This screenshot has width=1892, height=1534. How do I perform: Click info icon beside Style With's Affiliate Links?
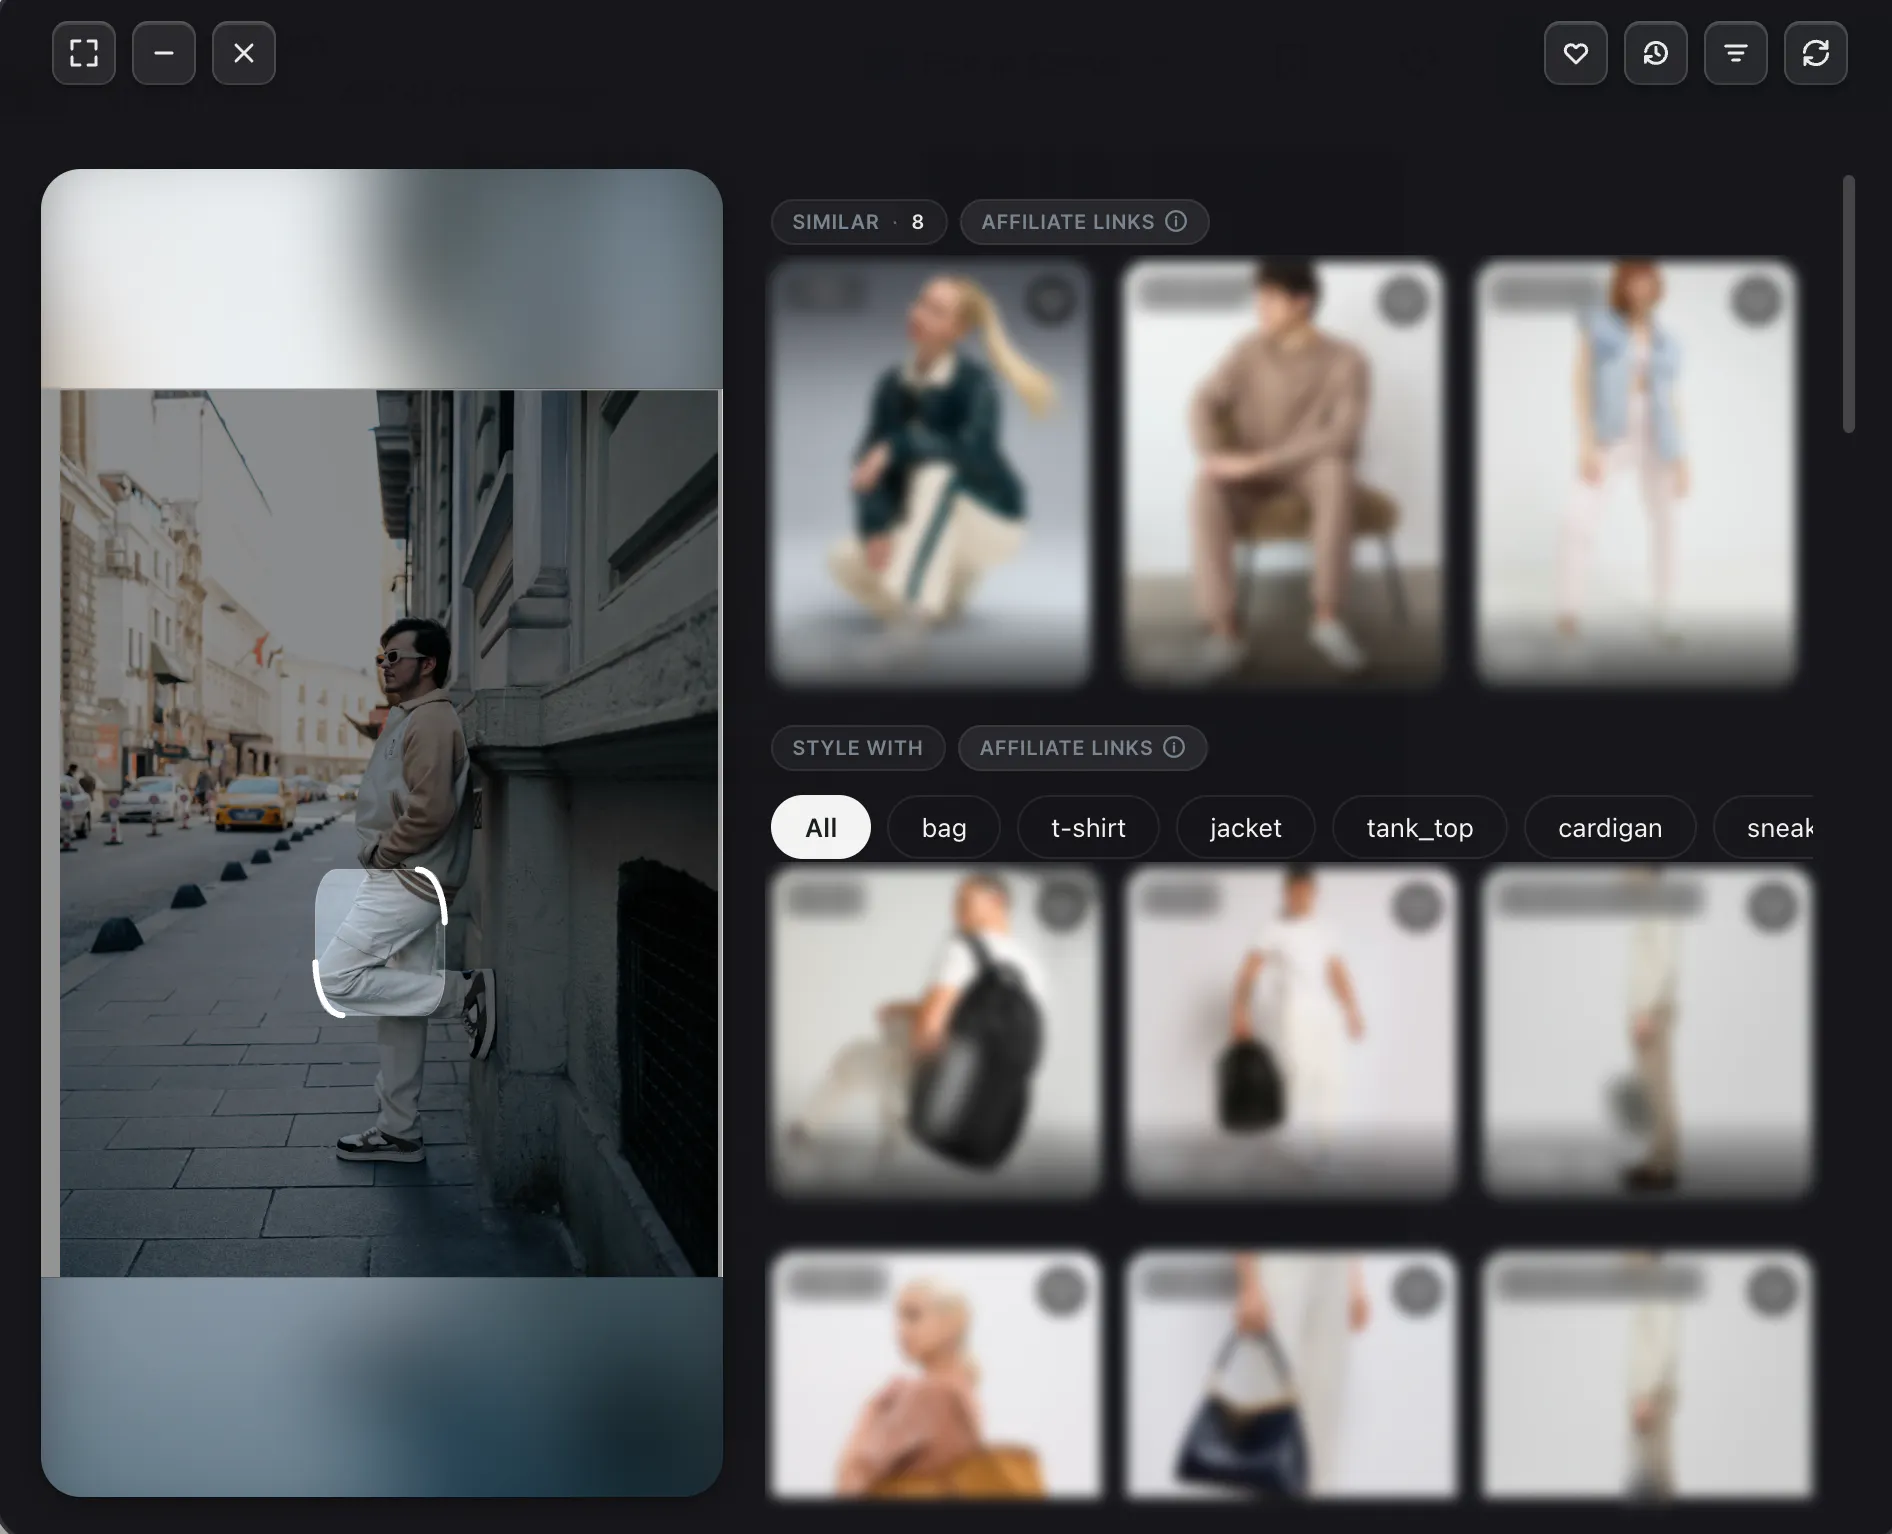click(x=1175, y=747)
